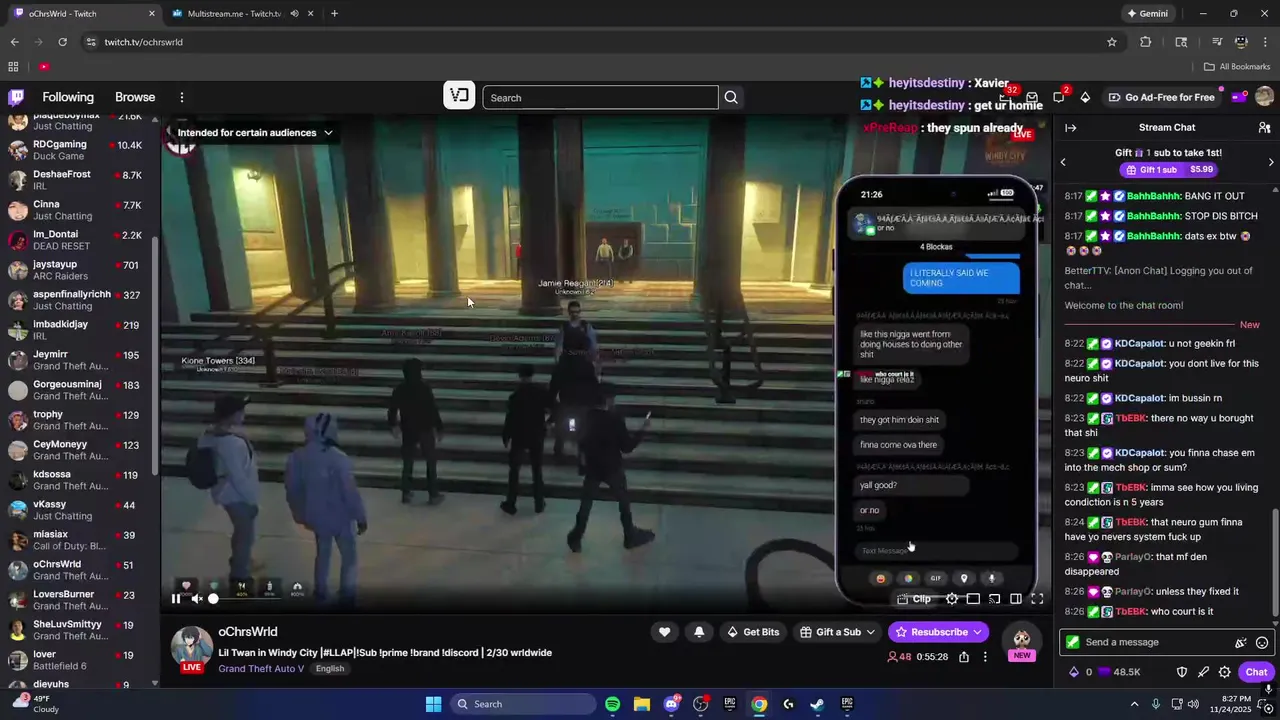Reload the Twitch page
Viewport: 1280px width, 720px height.
62,42
